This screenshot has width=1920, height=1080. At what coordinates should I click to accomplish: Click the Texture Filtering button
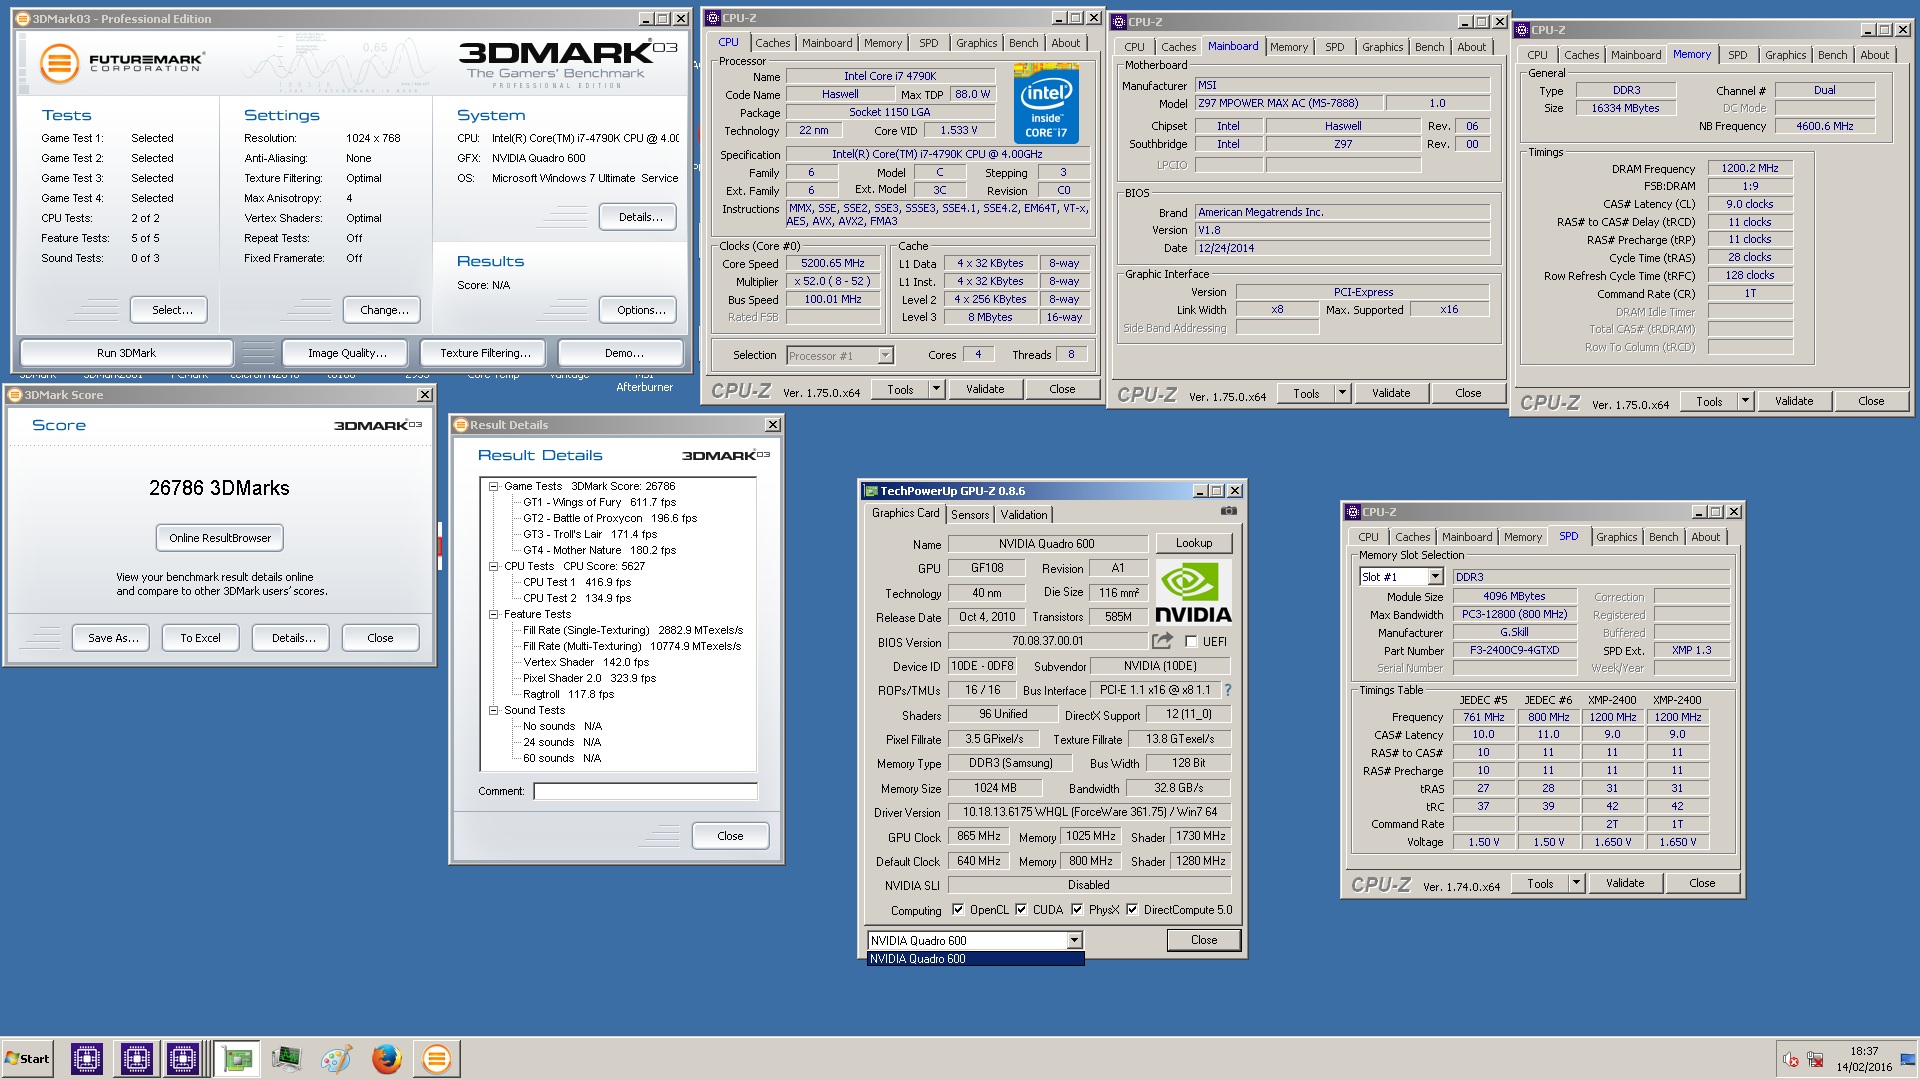click(x=485, y=353)
